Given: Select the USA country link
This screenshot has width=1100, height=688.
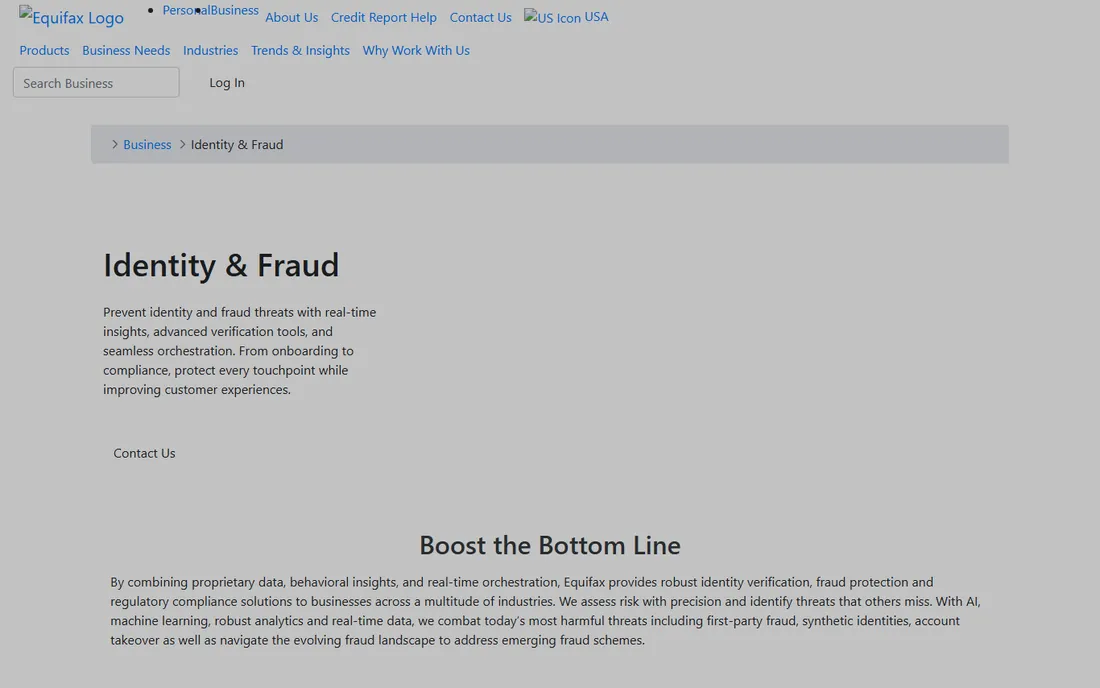Looking at the screenshot, I should (596, 17).
